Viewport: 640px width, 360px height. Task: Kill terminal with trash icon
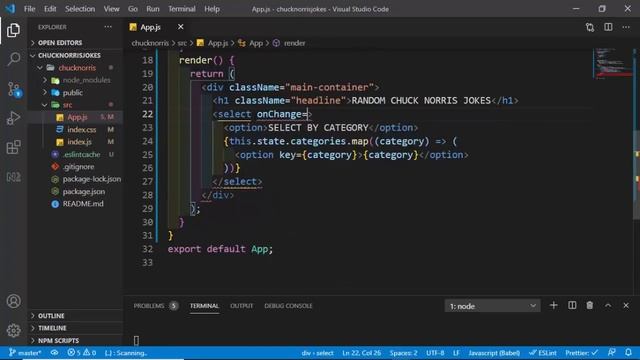point(590,305)
